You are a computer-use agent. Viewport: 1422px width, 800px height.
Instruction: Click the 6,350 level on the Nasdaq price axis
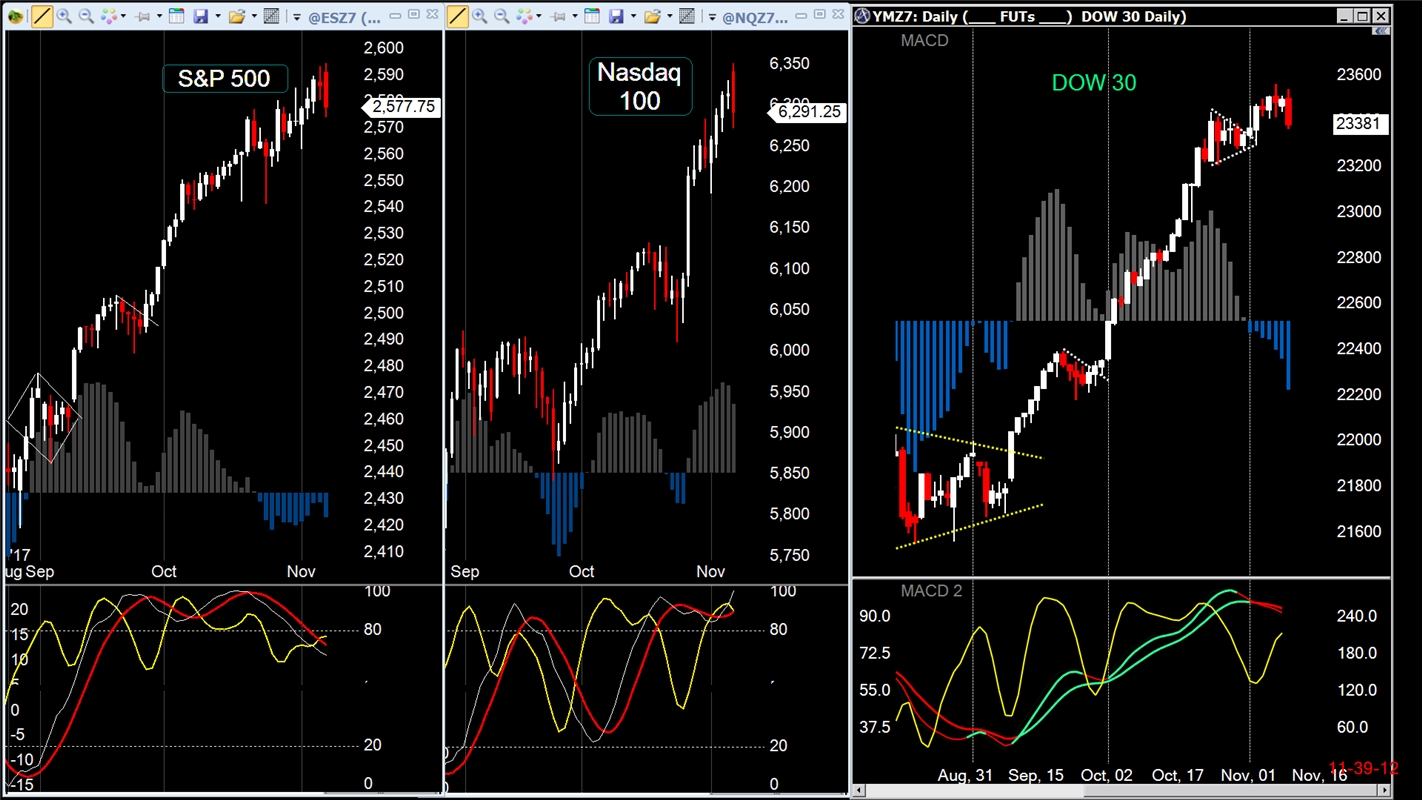click(x=790, y=64)
